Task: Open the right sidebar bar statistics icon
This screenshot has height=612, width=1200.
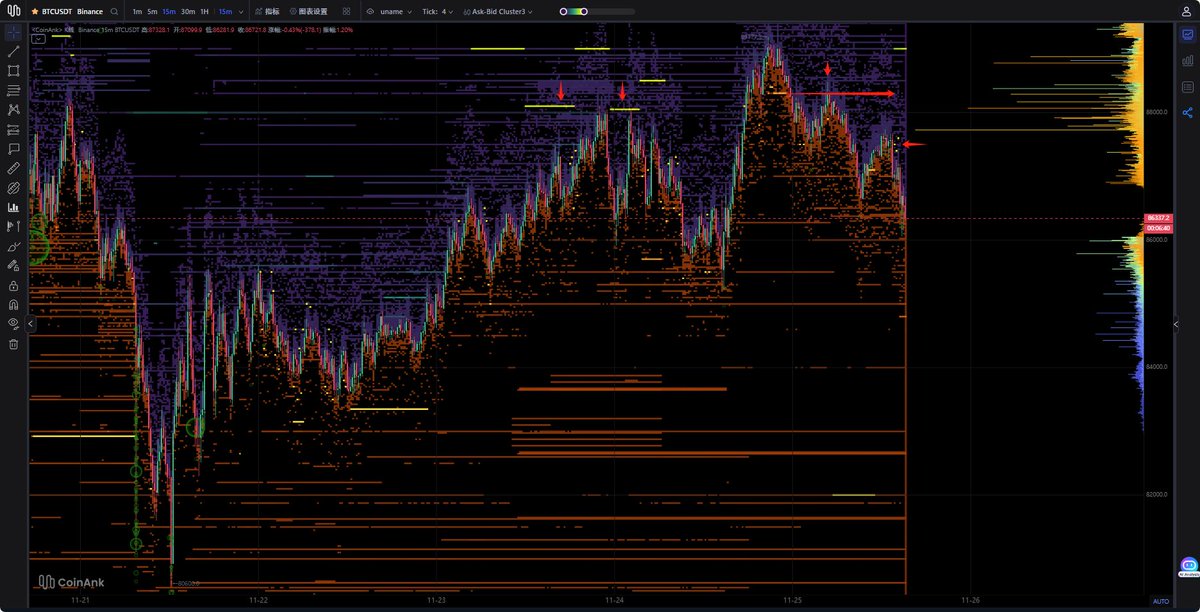Action: pyautogui.click(x=1187, y=61)
